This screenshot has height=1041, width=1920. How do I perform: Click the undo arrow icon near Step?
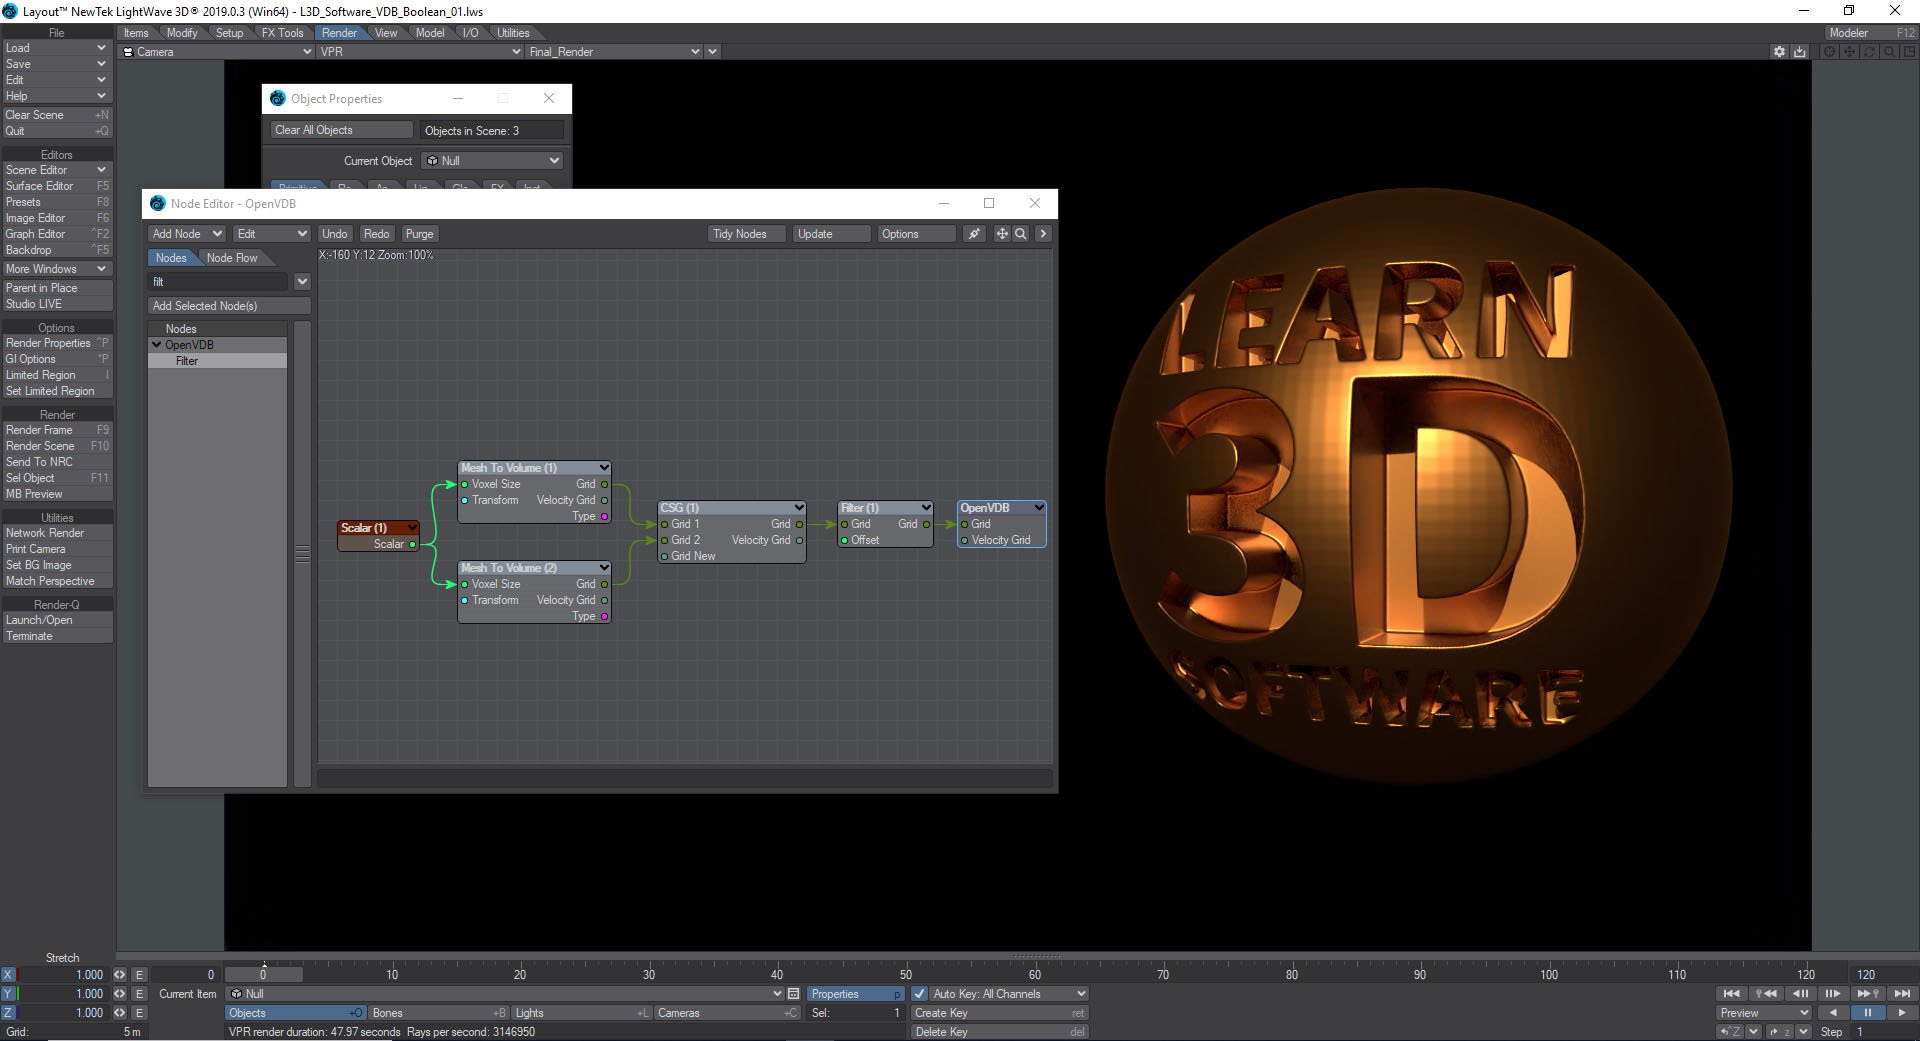click(x=1728, y=1032)
